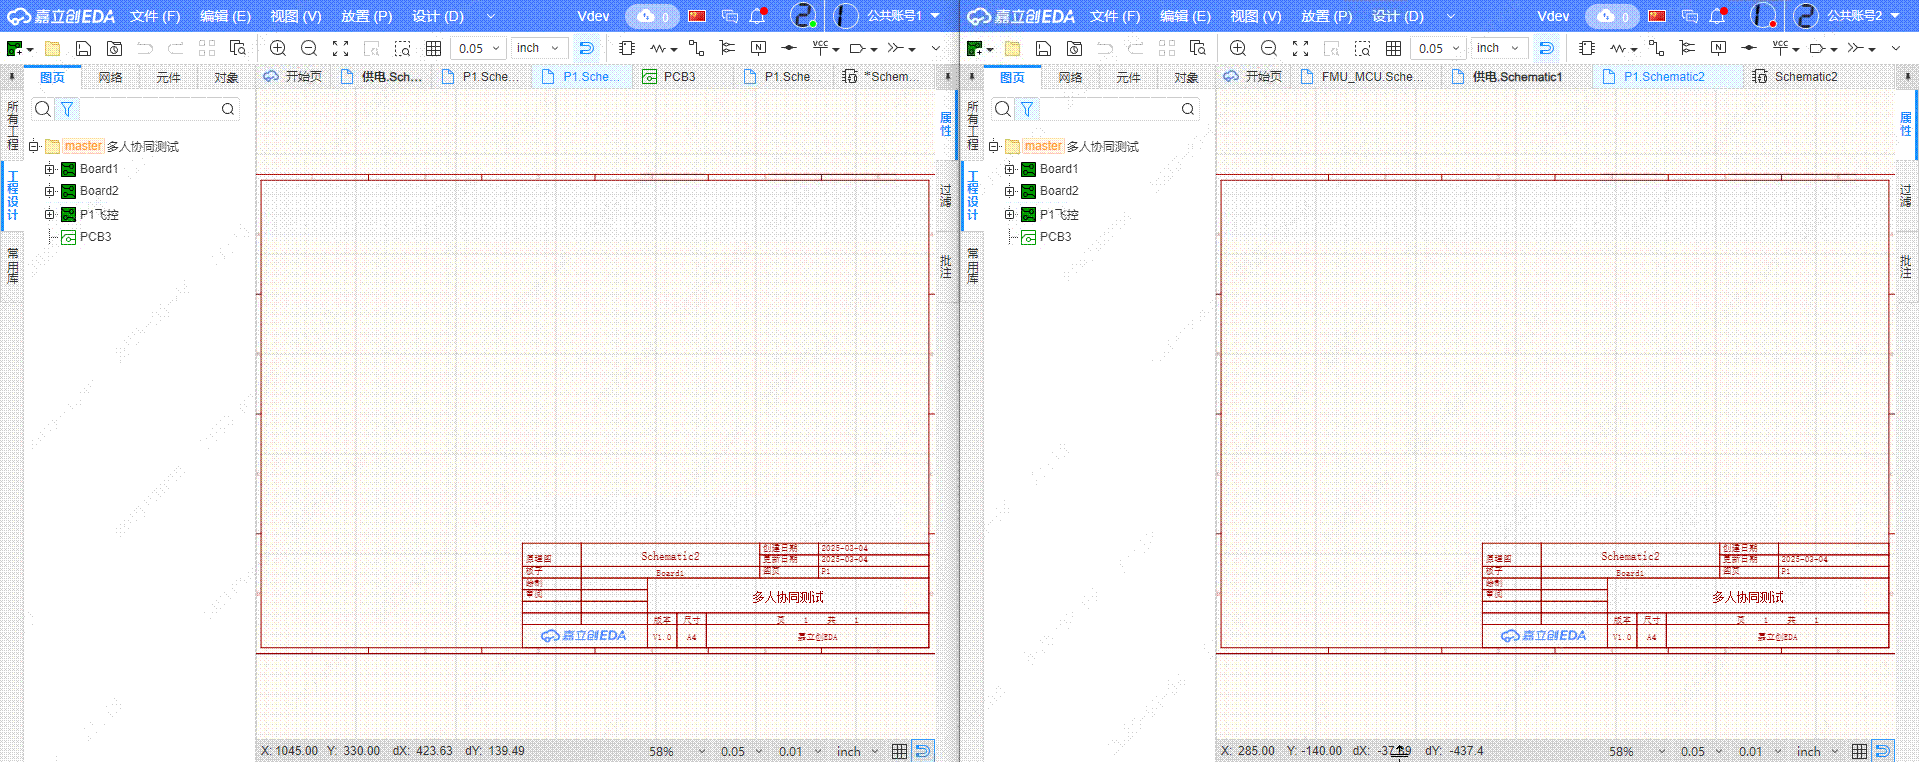Click zoom in icon in left window toolbar

278,48
